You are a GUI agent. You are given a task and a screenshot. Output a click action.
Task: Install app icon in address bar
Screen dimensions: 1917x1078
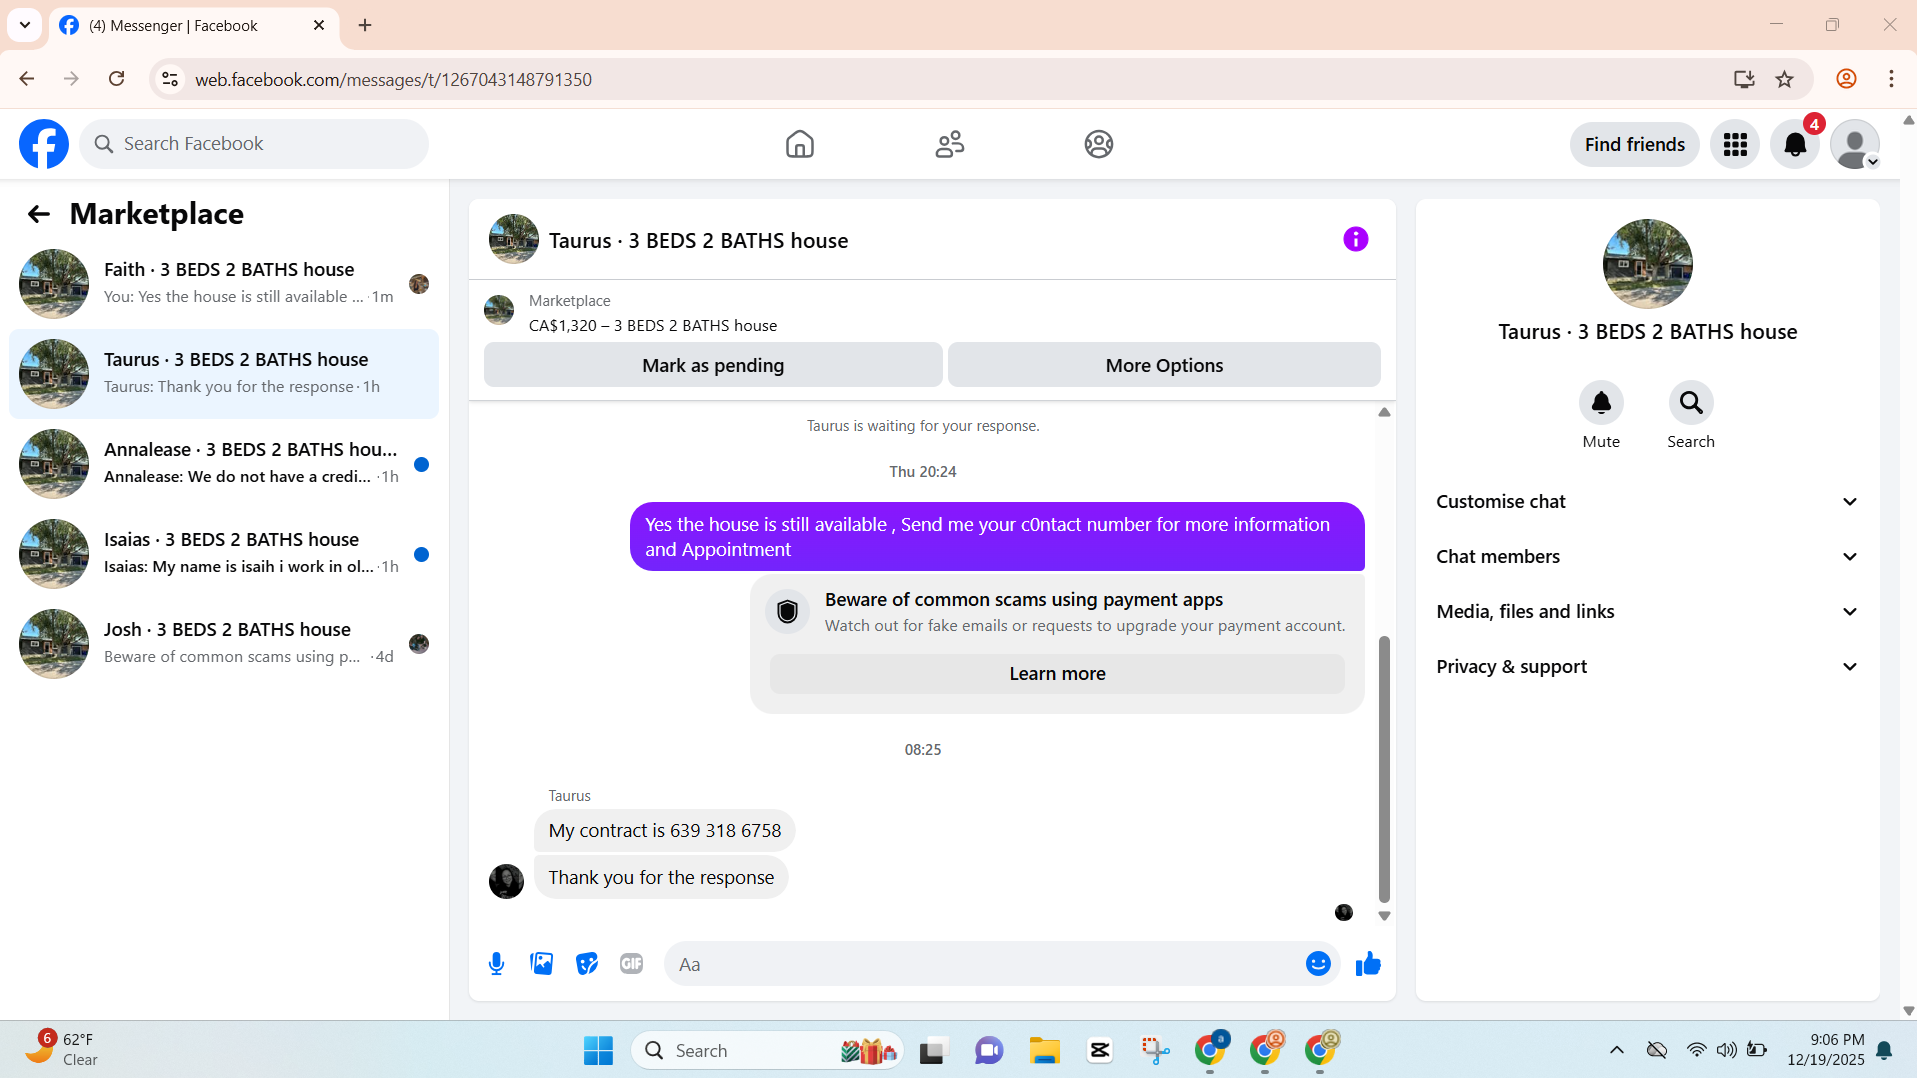click(x=1744, y=79)
